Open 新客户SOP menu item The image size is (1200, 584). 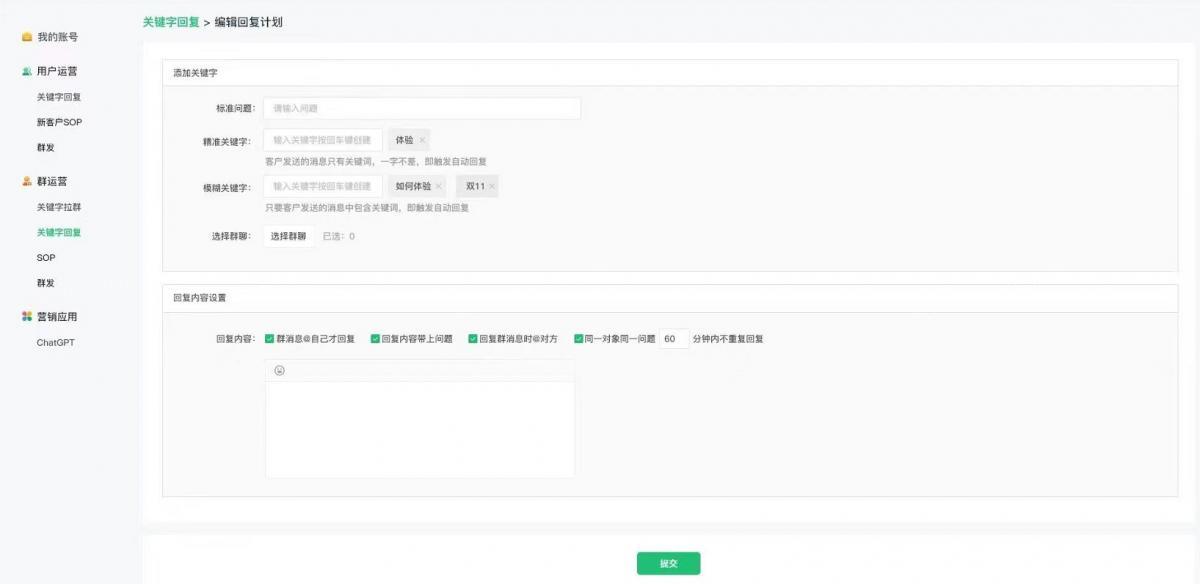(59, 123)
